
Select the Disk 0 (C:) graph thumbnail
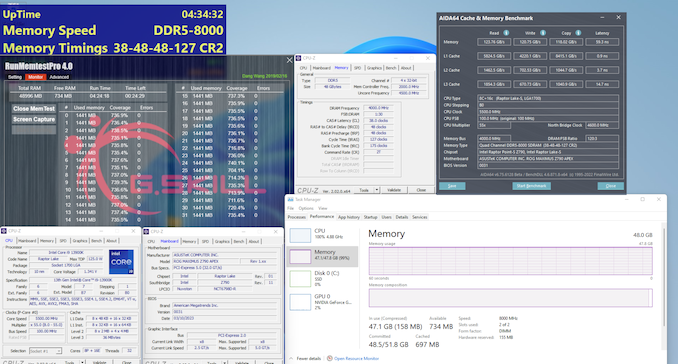coord(300,278)
